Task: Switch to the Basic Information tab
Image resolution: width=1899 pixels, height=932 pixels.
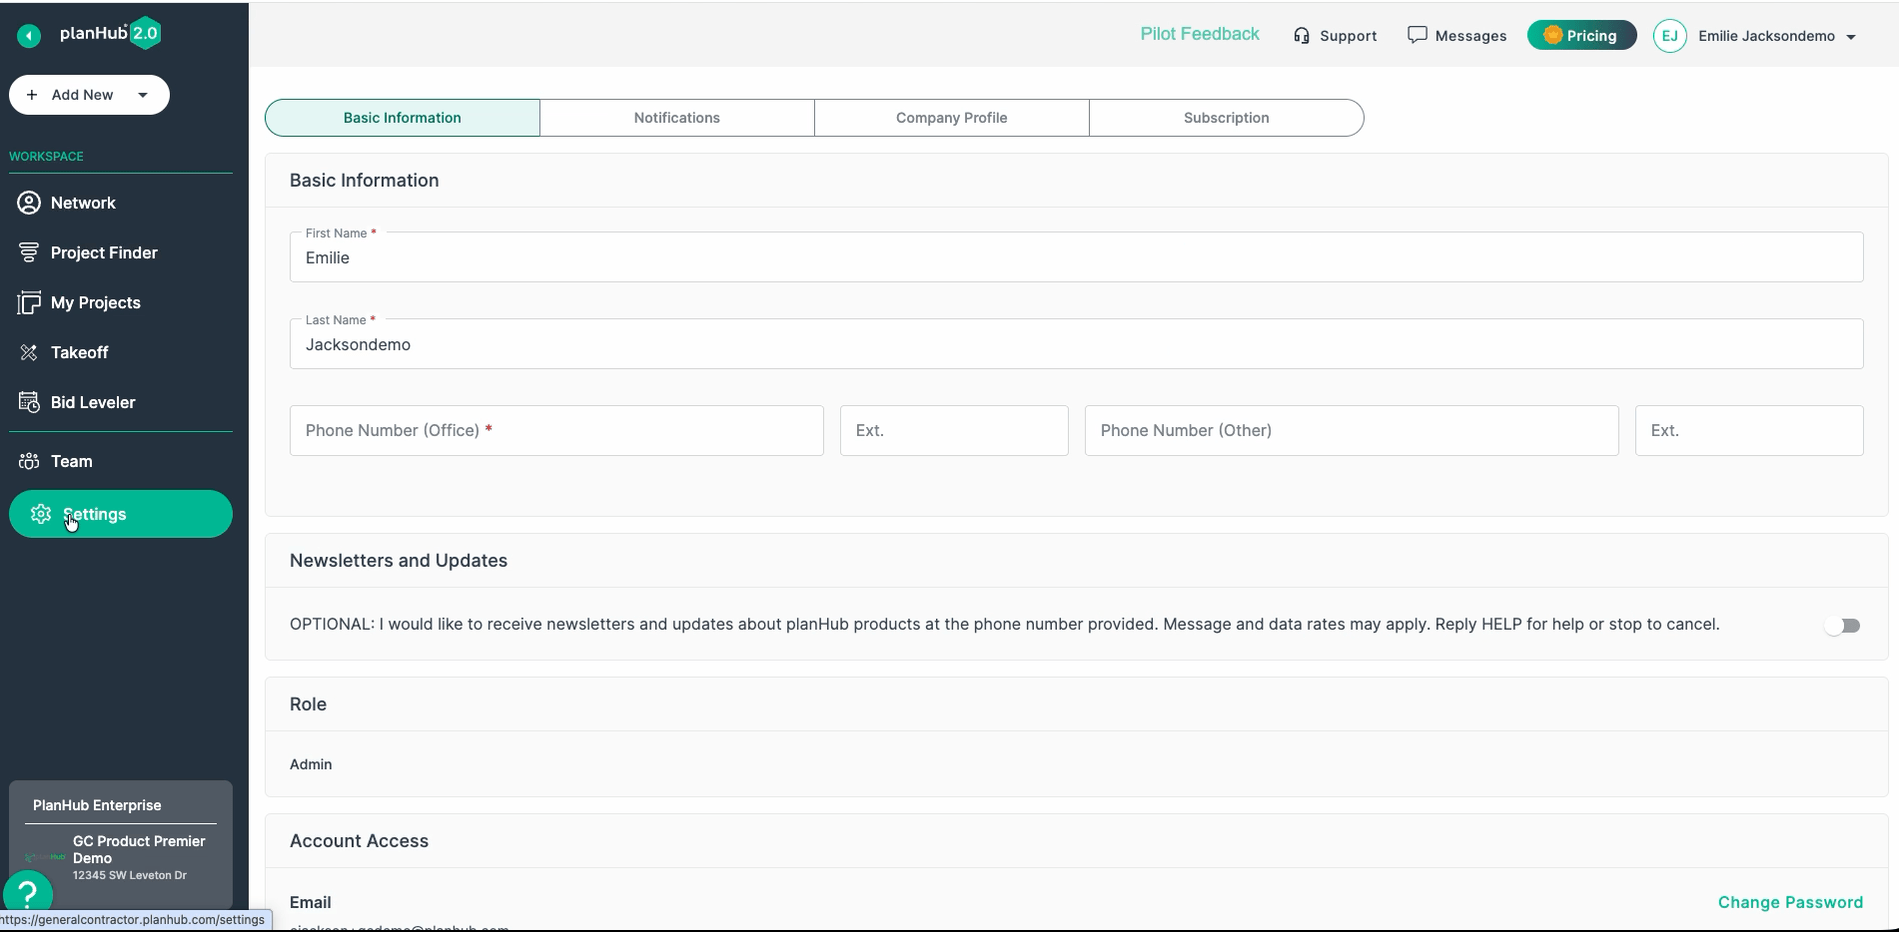Action: click(x=402, y=118)
